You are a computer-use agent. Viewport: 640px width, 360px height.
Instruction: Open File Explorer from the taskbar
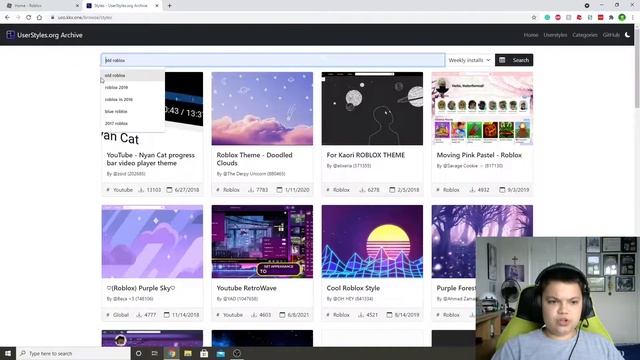188,353
